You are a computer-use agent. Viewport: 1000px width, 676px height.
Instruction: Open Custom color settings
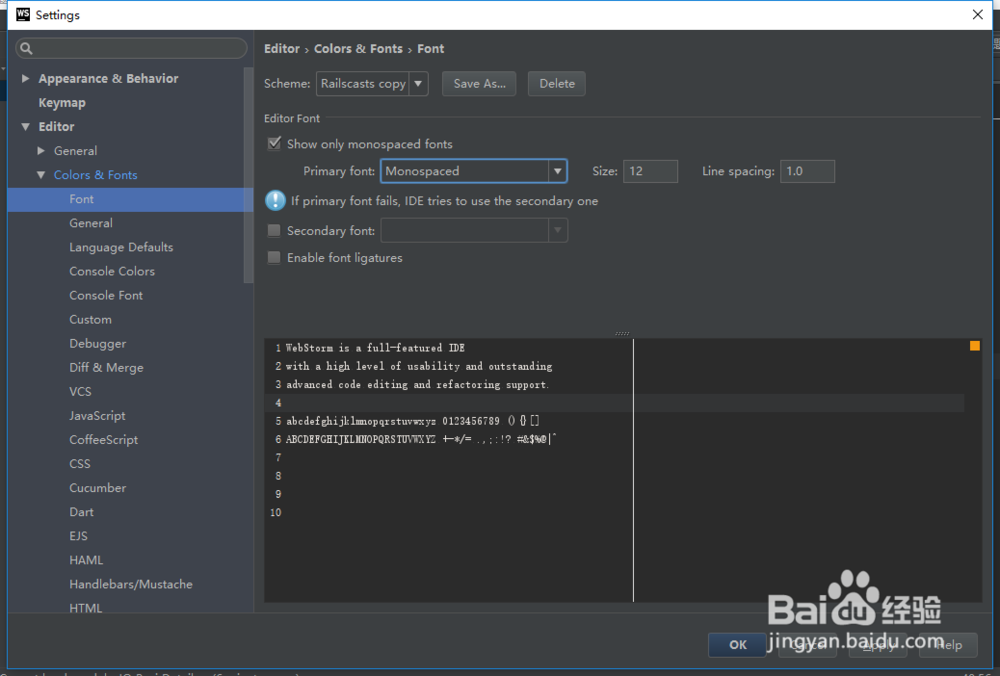click(90, 320)
